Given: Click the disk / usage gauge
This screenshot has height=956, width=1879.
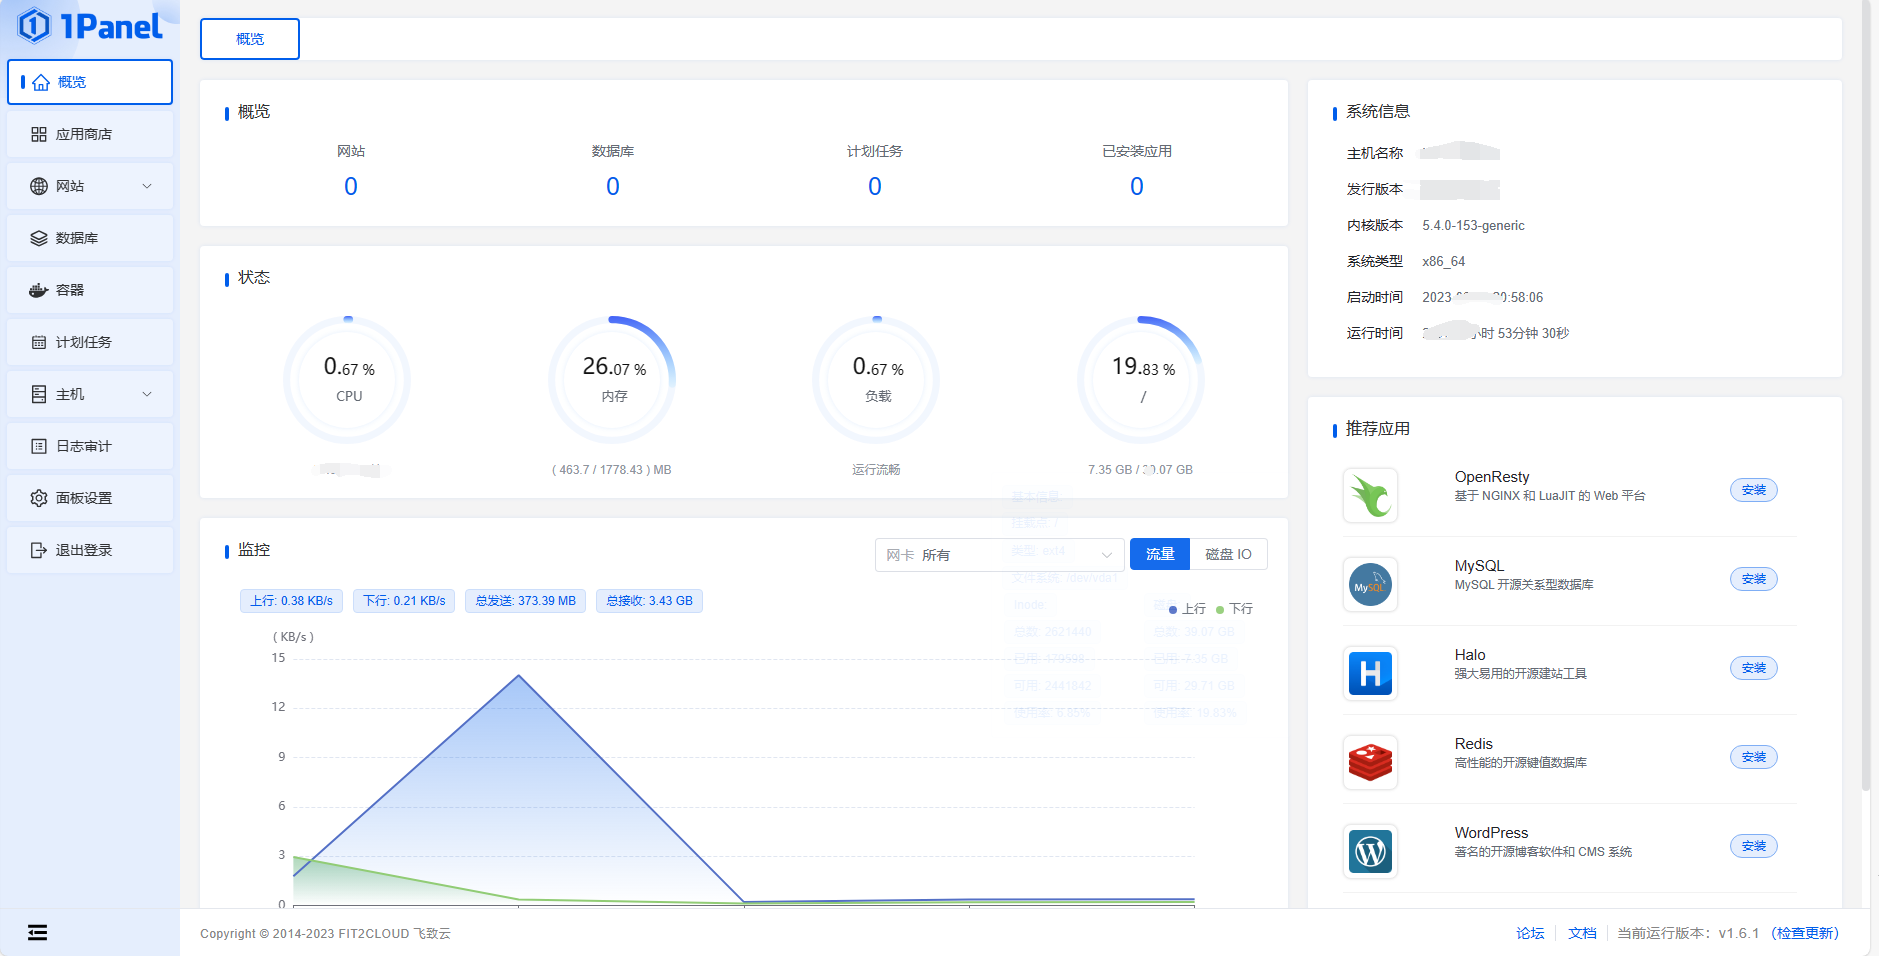Looking at the screenshot, I should [x=1142, y=380].
